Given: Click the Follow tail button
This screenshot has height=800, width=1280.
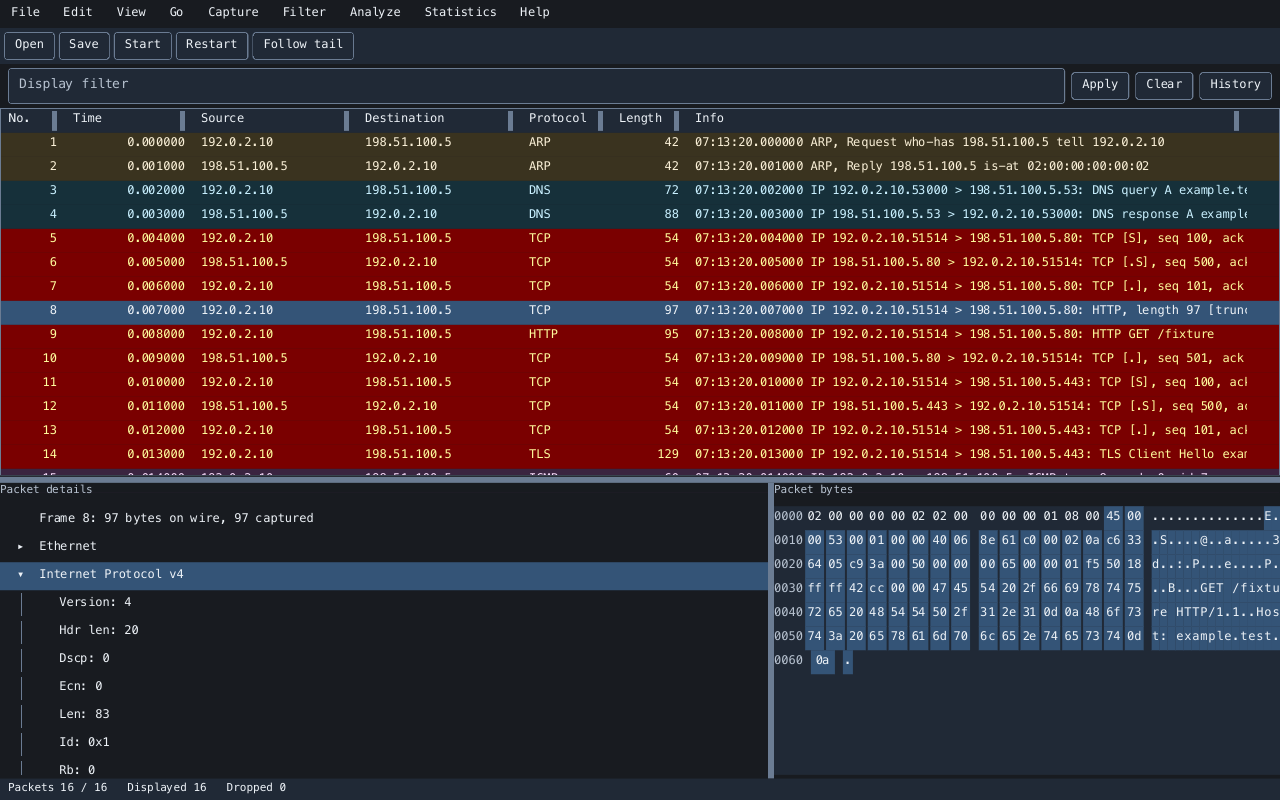Looking at the screenshot, I should click(x=303, y=45).
